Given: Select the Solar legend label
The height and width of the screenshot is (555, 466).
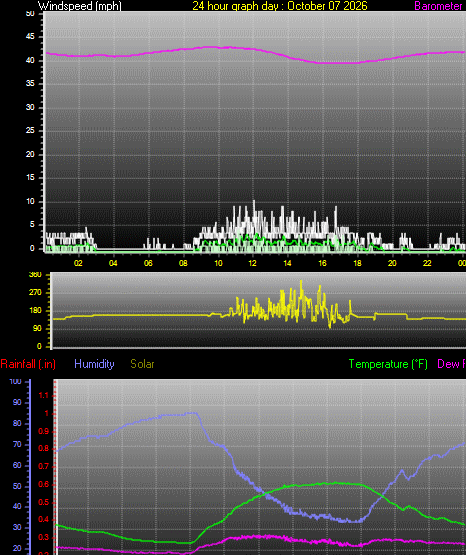Looking at the screenshot, I should click(x=142, y=364).
